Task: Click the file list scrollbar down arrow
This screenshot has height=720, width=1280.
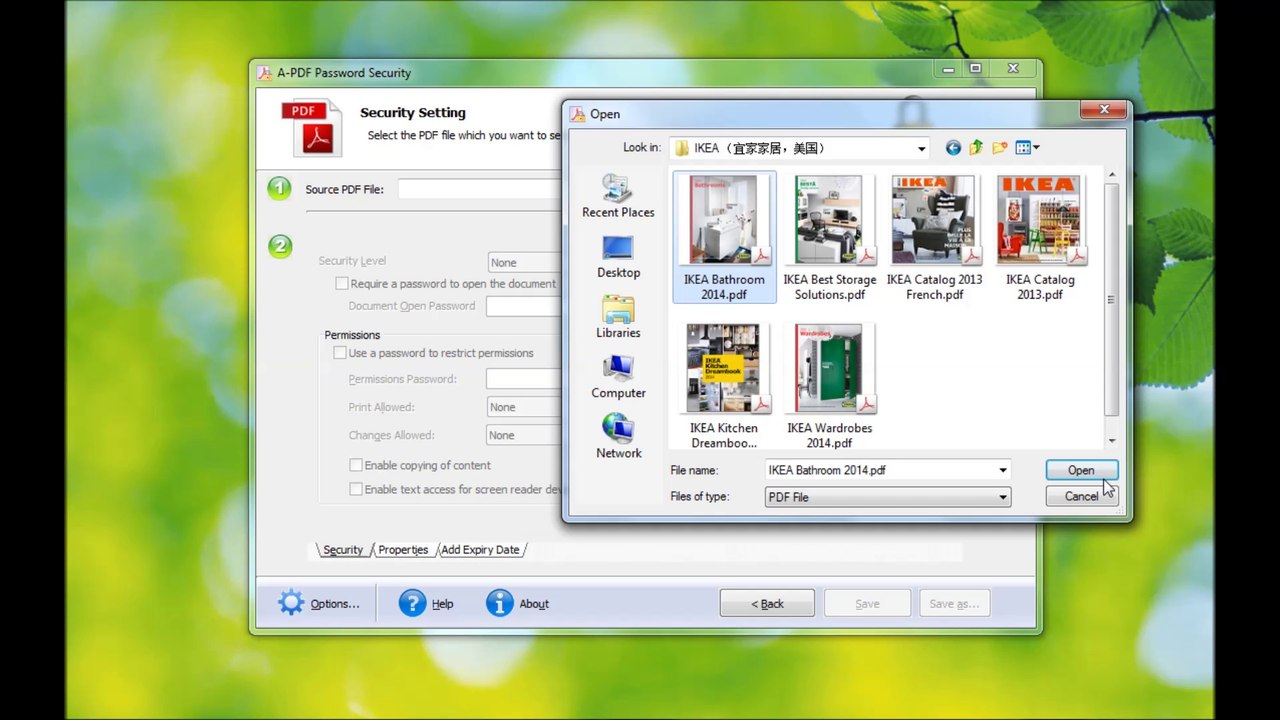Action: coord(1111,441)
